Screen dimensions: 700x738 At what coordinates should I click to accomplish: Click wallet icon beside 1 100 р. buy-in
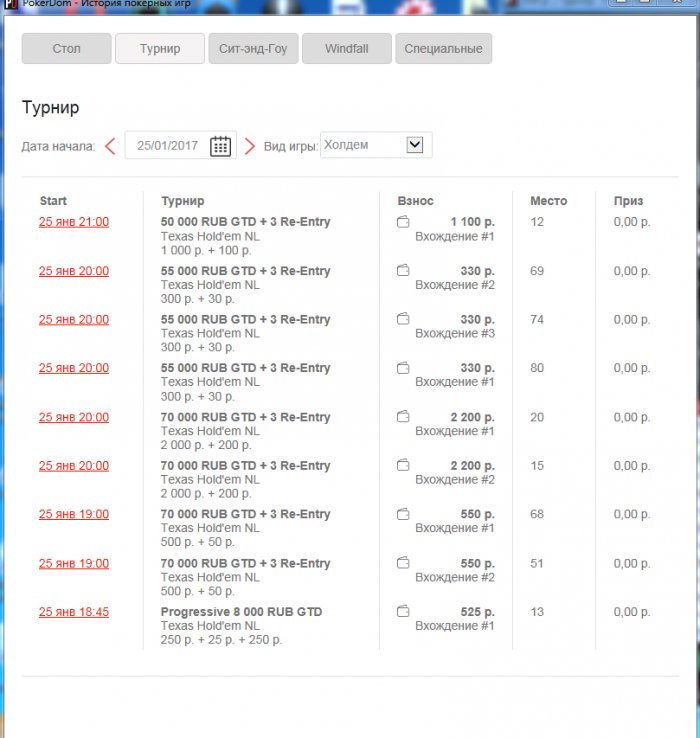pos(403,221)
